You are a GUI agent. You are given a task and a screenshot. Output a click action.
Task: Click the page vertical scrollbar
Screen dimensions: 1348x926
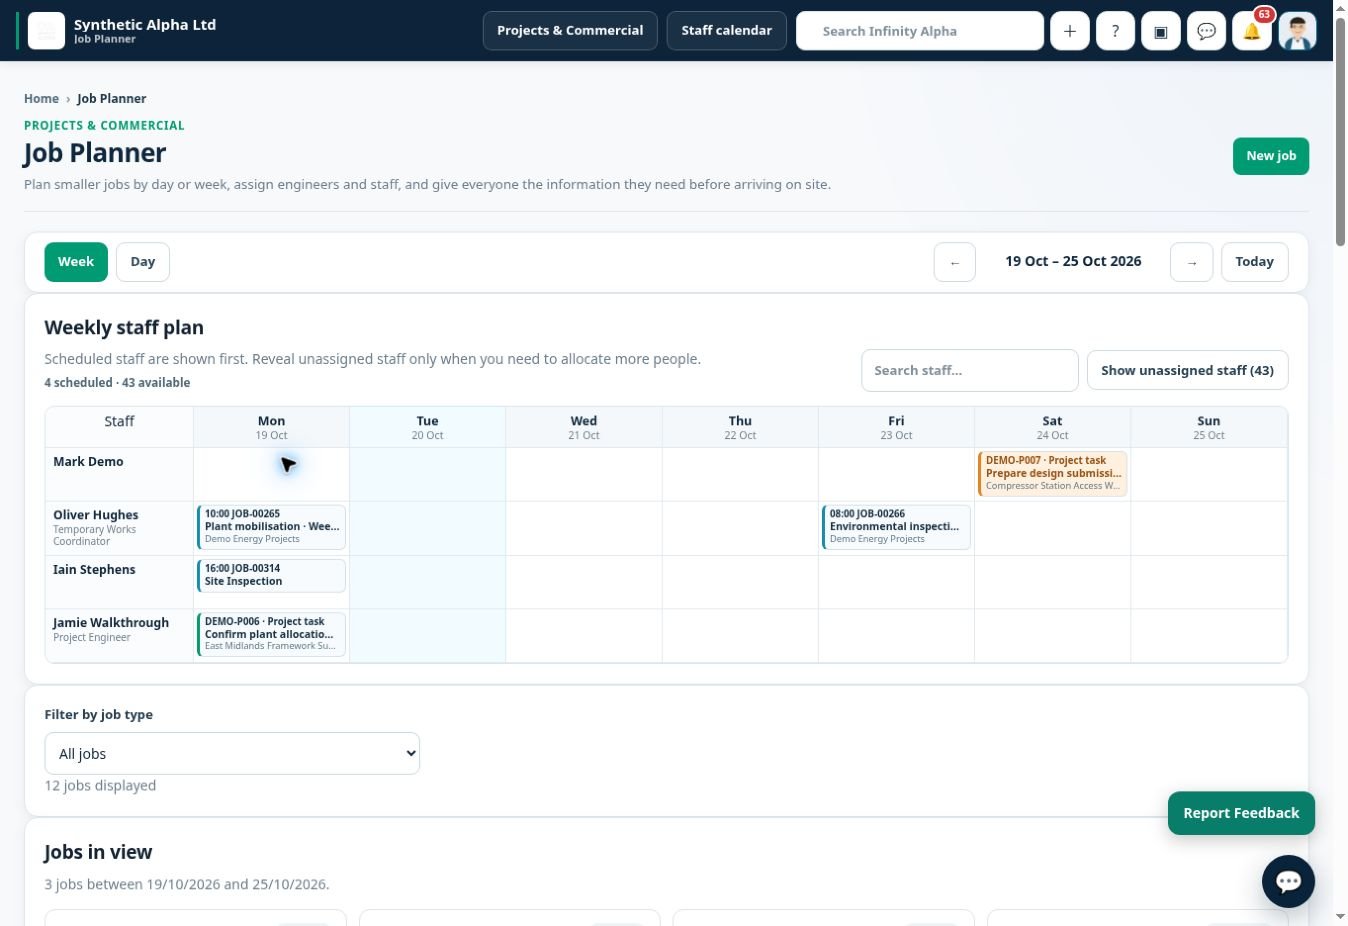1340,130
